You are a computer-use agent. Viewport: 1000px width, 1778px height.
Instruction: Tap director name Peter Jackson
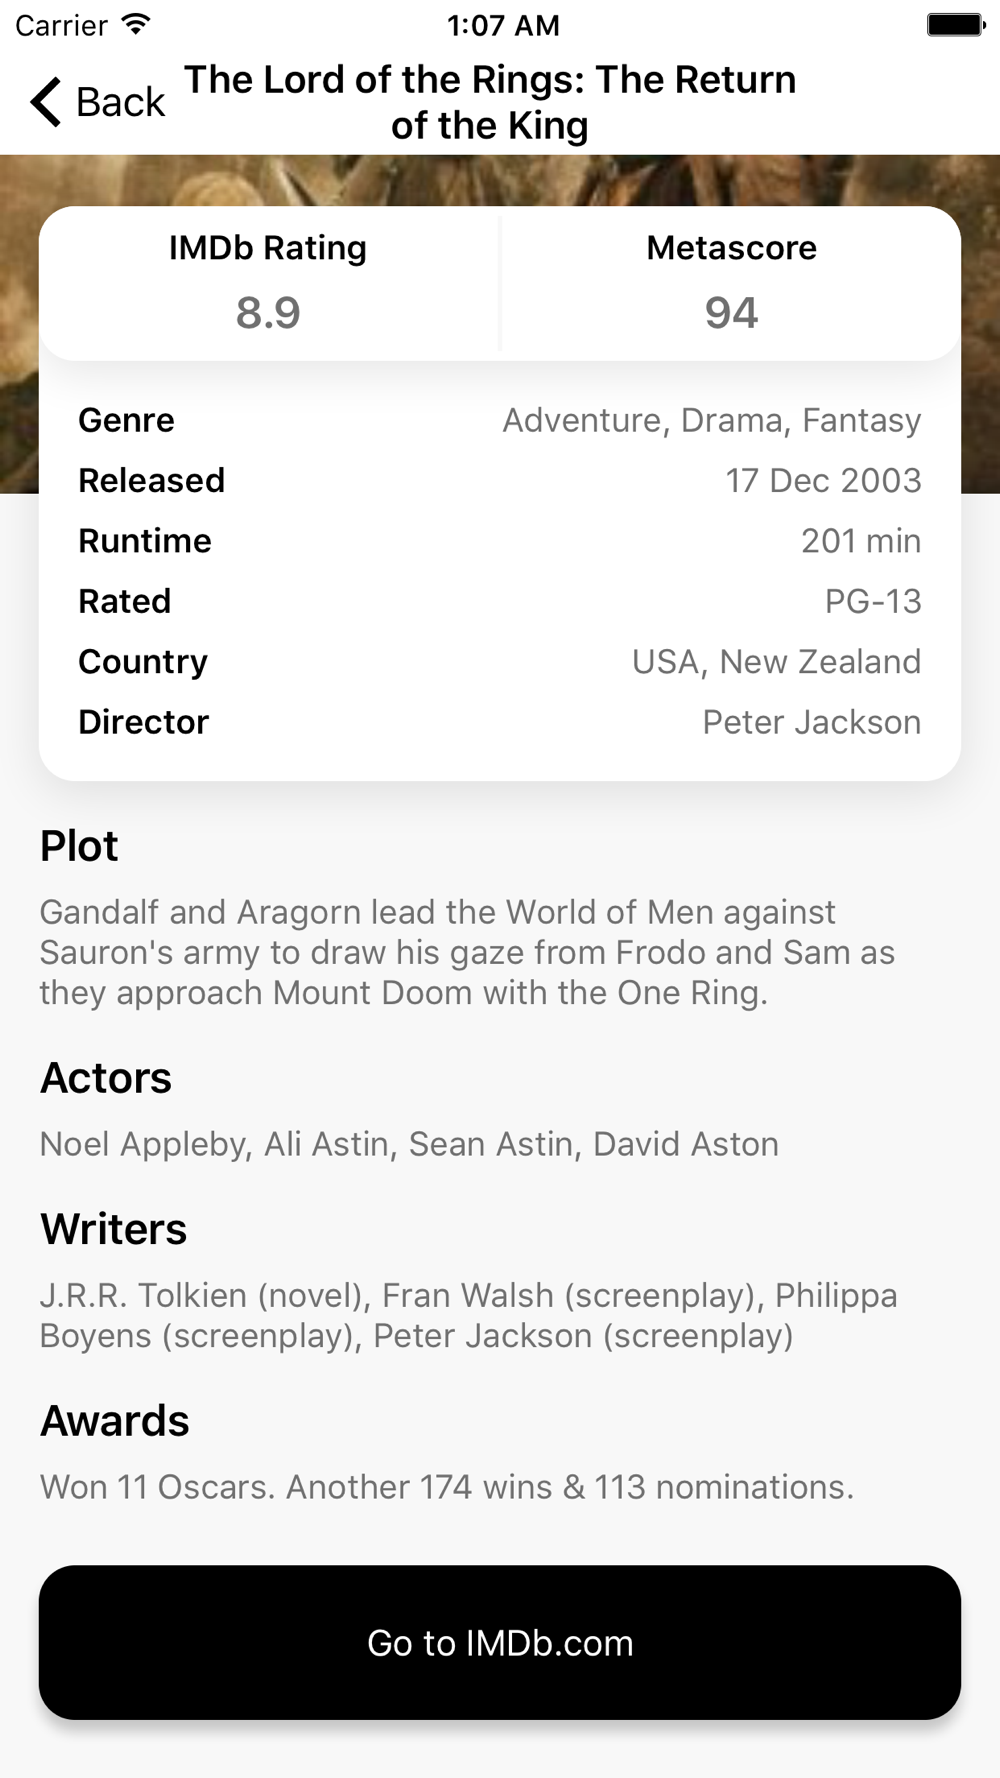(811, 722)
